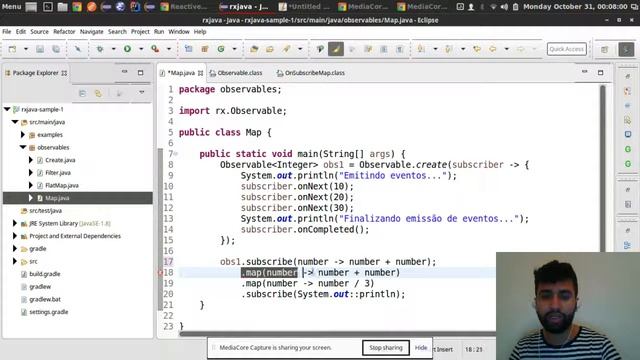Click the Last Edit Location icon
The width and height of the screenshot is (640, 360).
[477, 49]
